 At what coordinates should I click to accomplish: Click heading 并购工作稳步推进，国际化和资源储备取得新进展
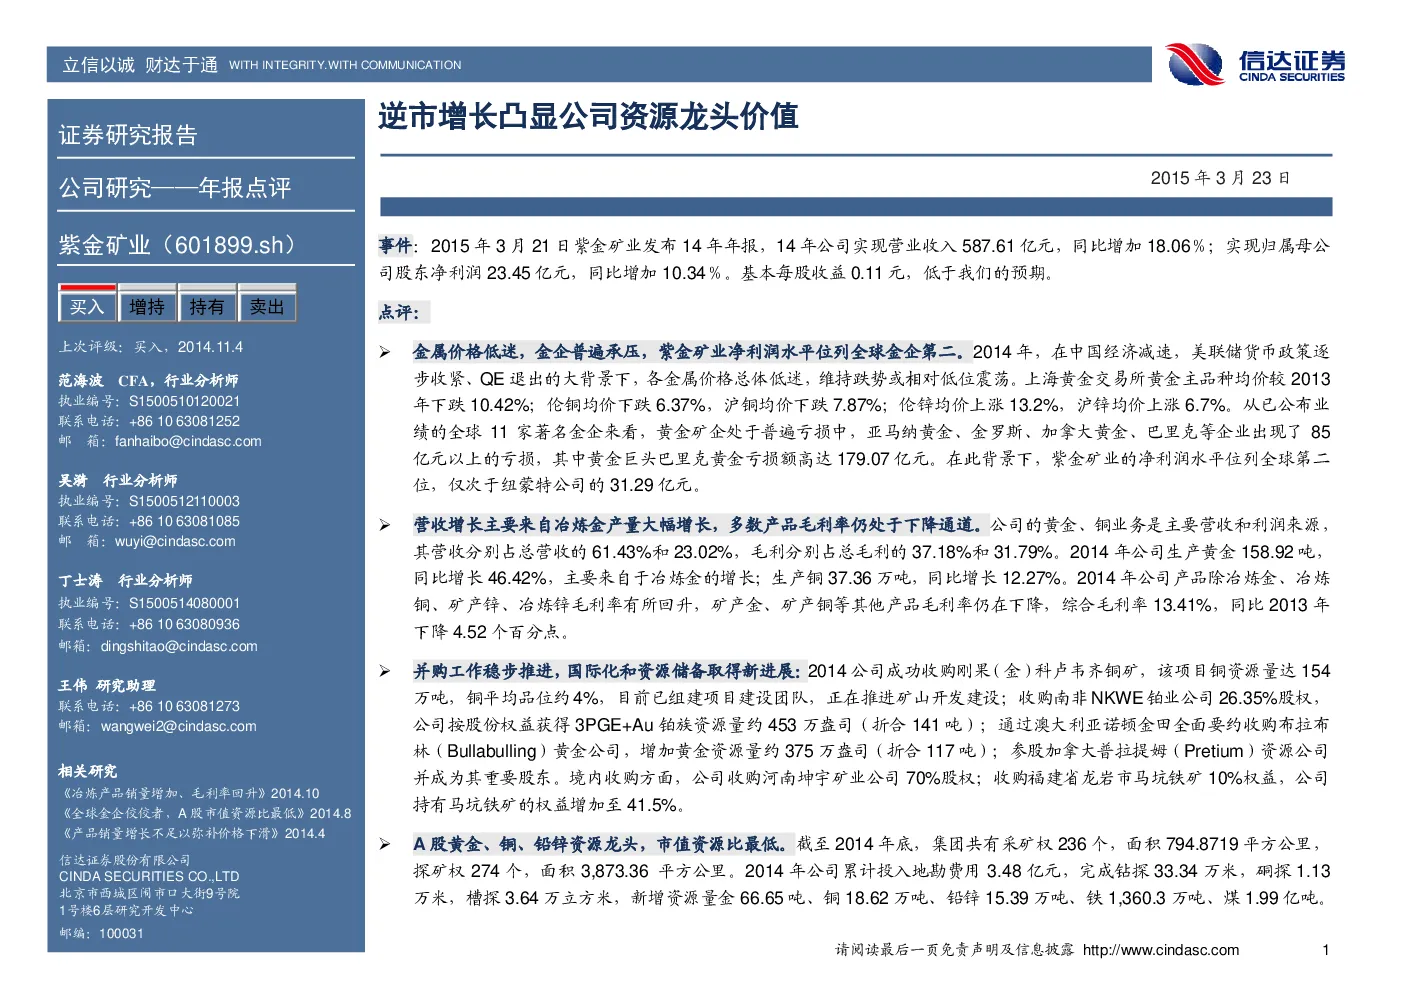[x=608, y=671]
